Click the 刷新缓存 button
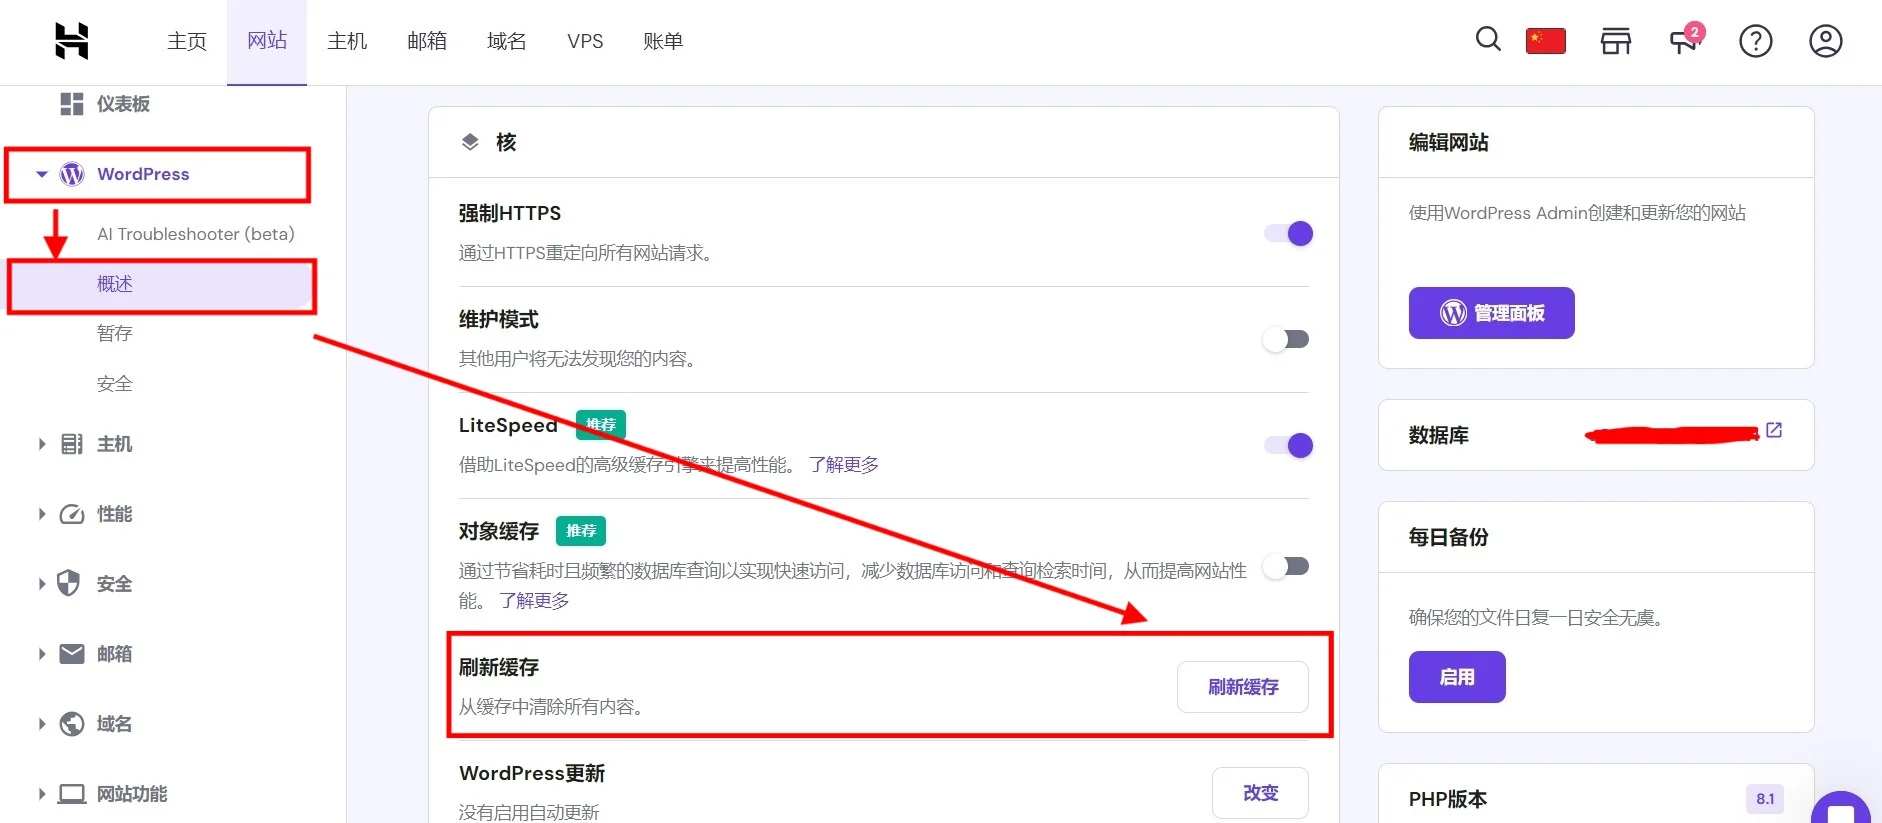Image resolution: width=1882 pixels, height=823 pixels. pyautogui.click(x=1243, y=687)
